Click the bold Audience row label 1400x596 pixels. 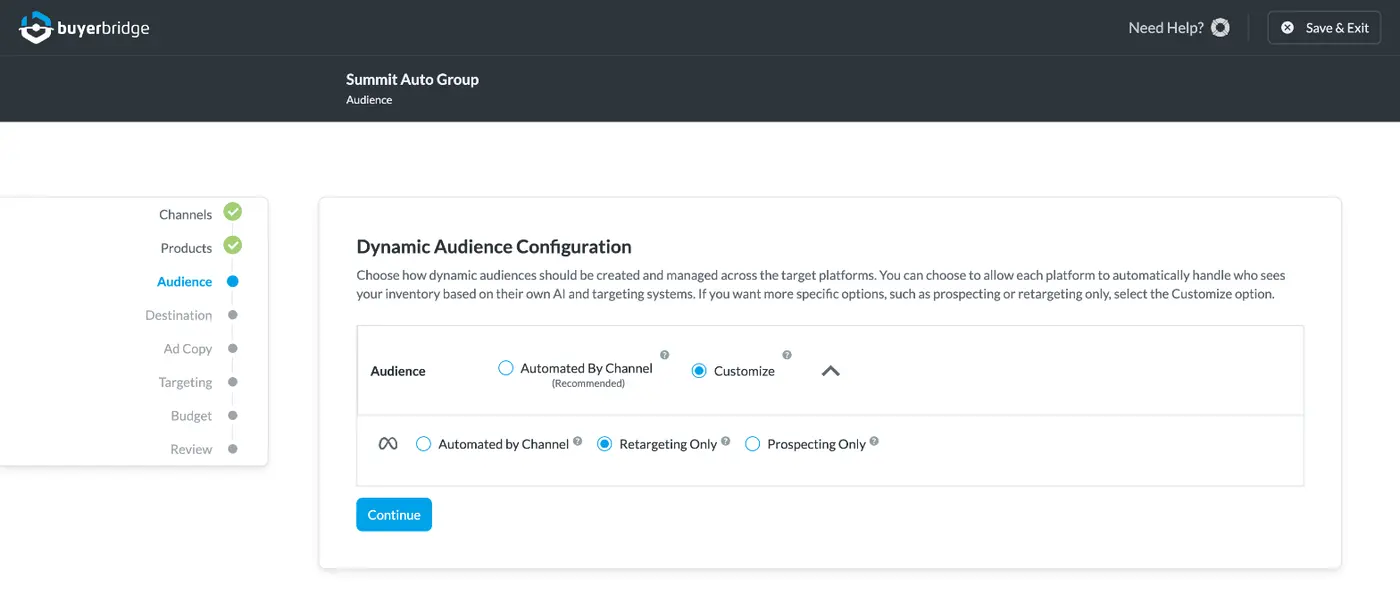coord(398,371)
